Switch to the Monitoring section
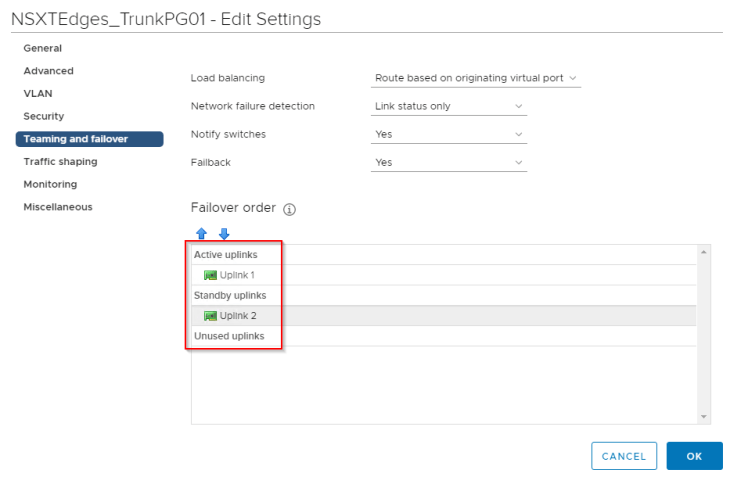730x477 pixels. 50,184
